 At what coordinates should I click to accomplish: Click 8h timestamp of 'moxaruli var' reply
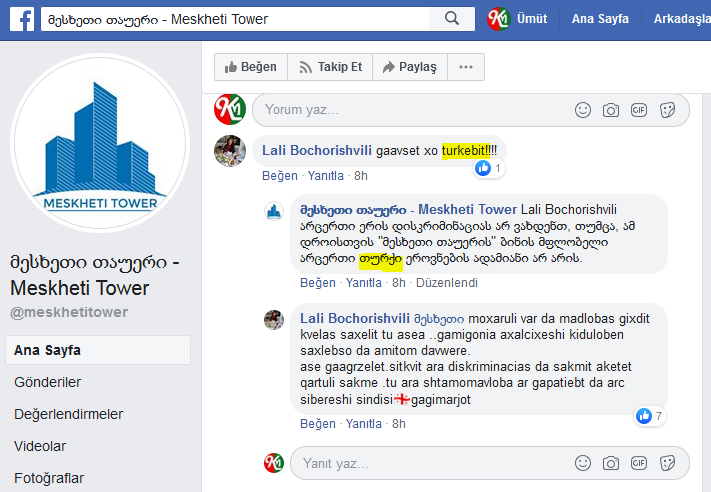(399, 424)
